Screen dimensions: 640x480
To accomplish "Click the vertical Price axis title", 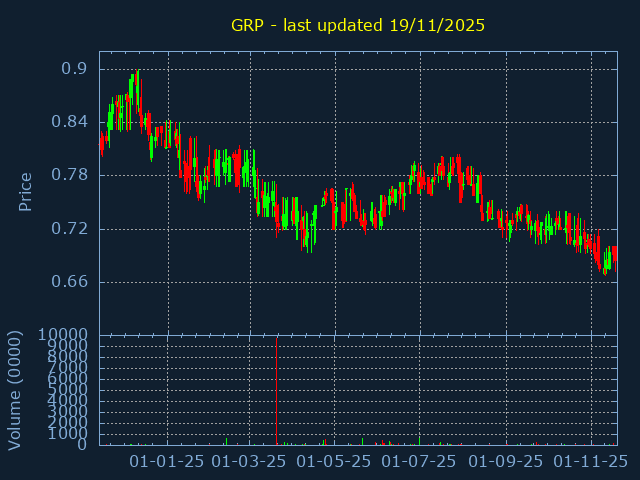I will (26, 191).
